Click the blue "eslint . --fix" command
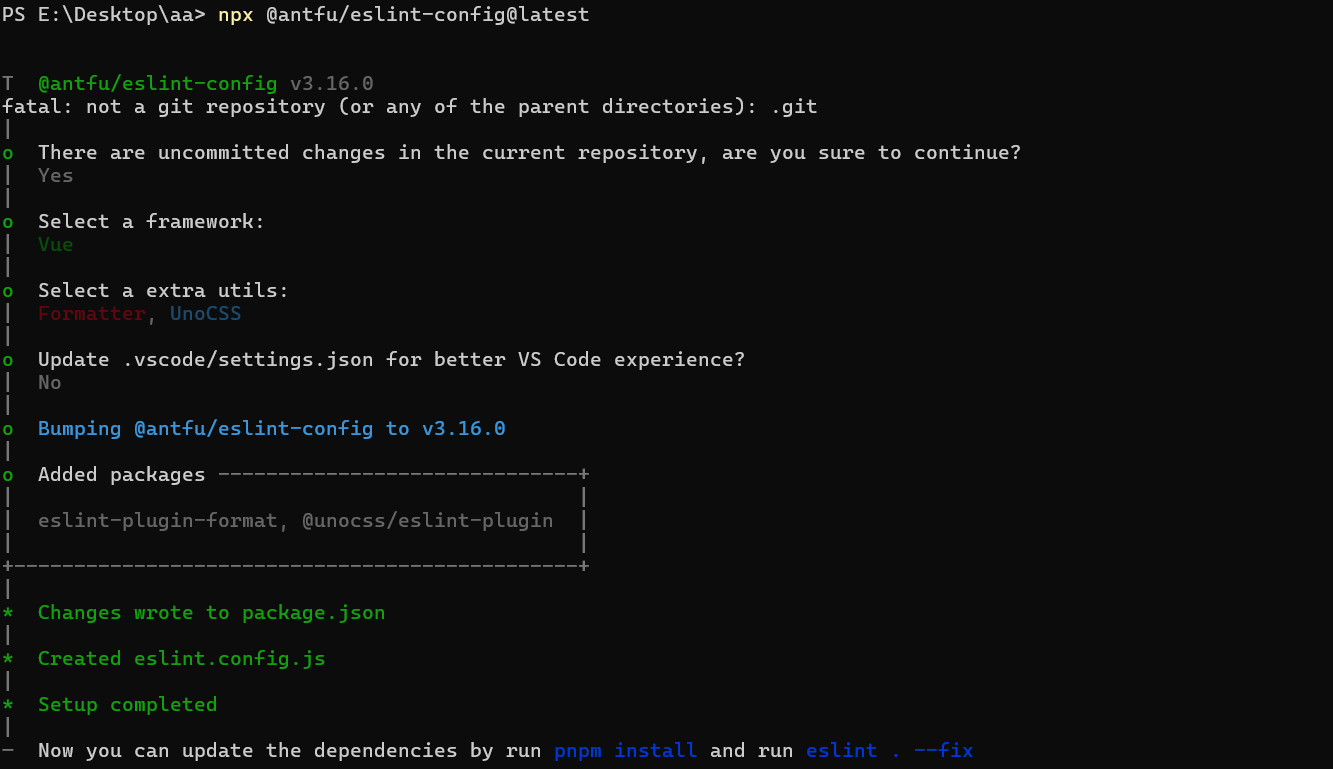 coord(889,751)
